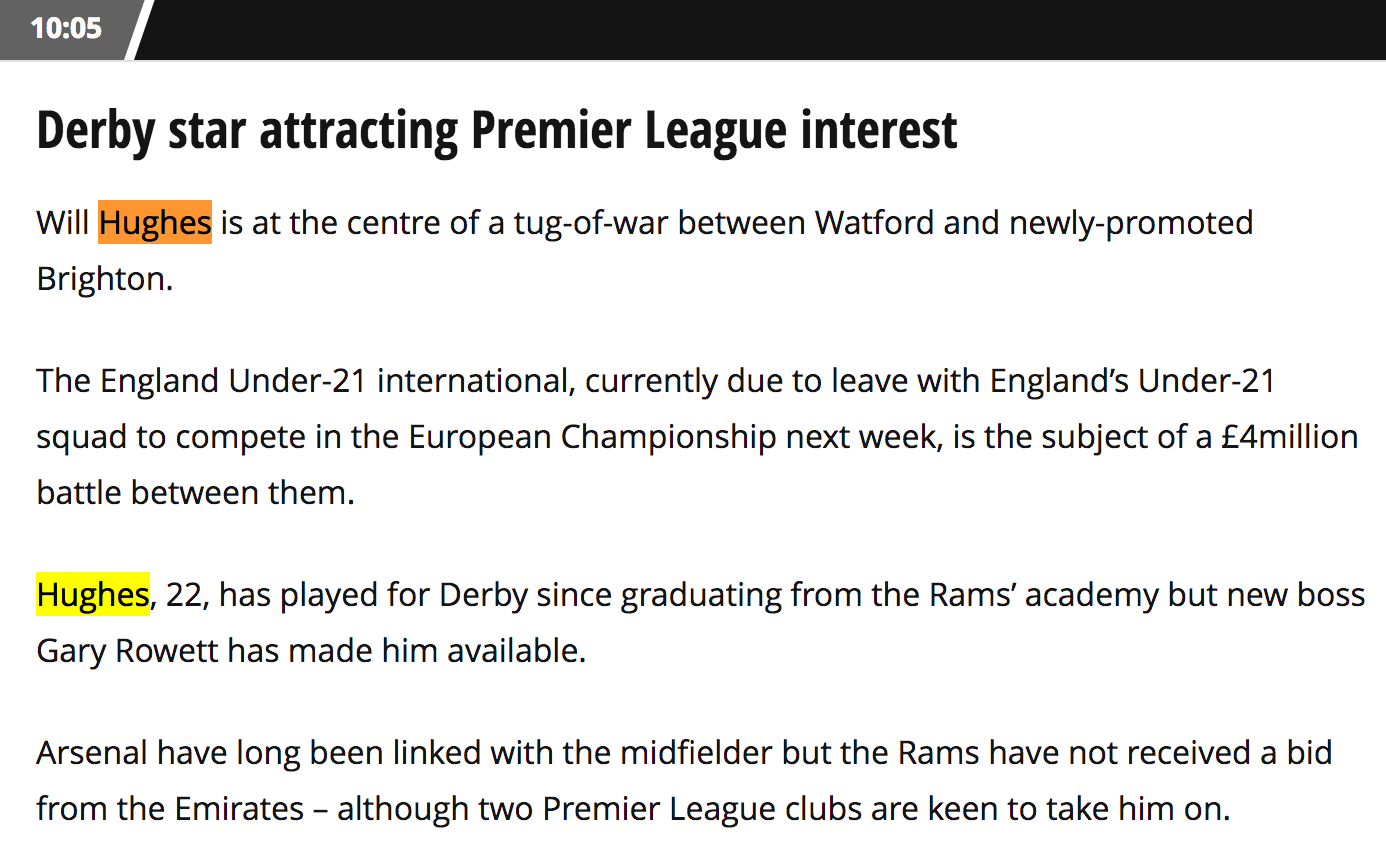Click the orange highlighted 'Hughes' word

(x=155, y=222)
